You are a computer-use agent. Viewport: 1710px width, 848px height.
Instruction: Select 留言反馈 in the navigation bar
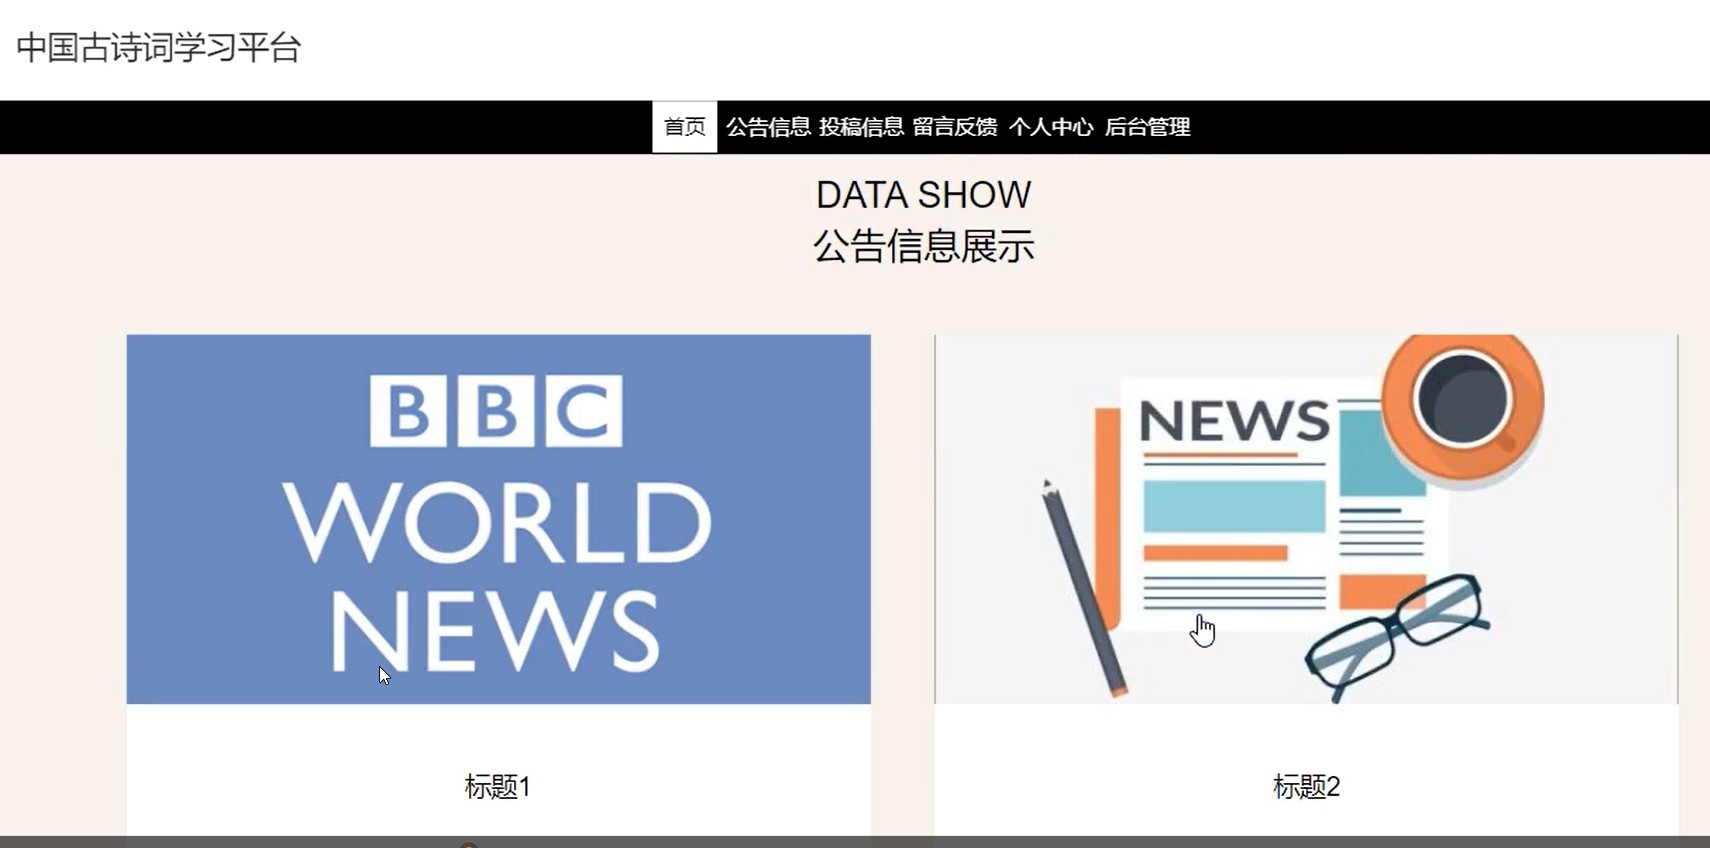[x=955, y=127]
